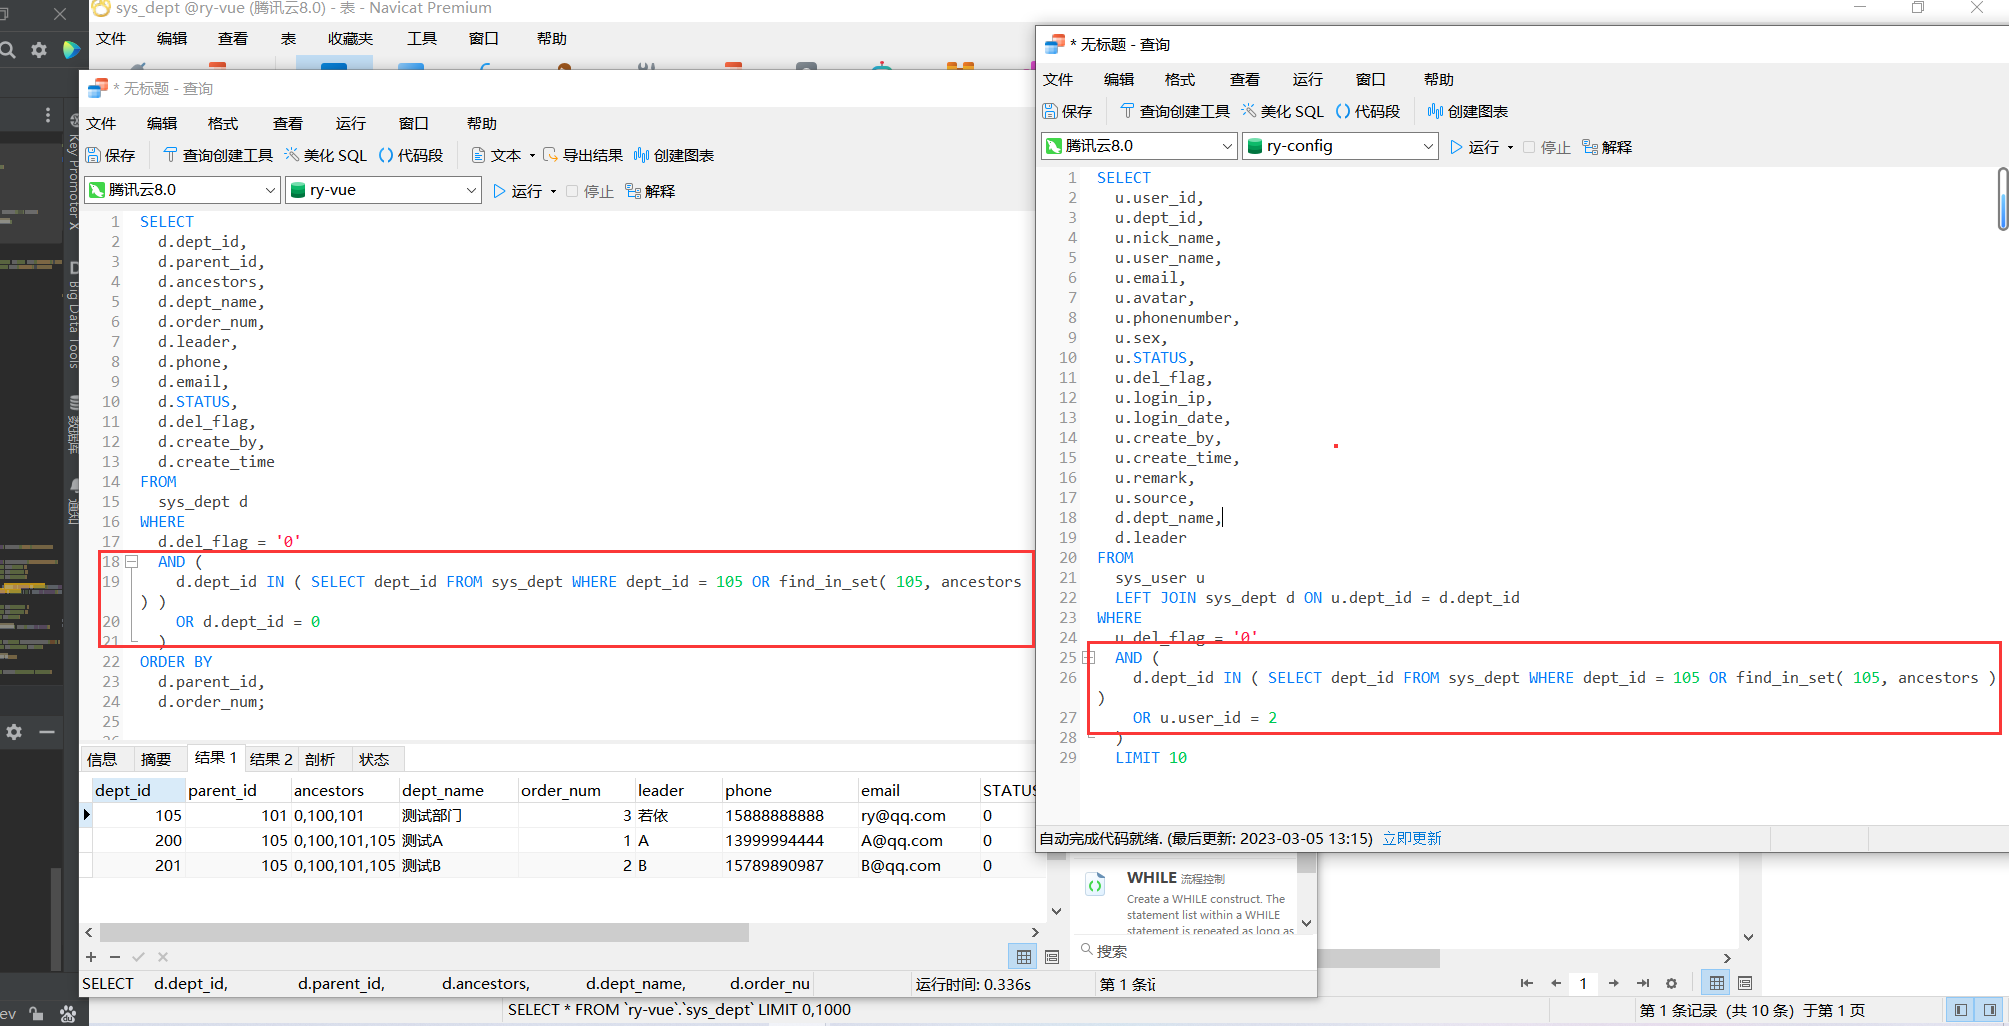This screenshot has height=1026, width=2009.
Task: Click the page number input field
Action: (x=1583, y=983)
